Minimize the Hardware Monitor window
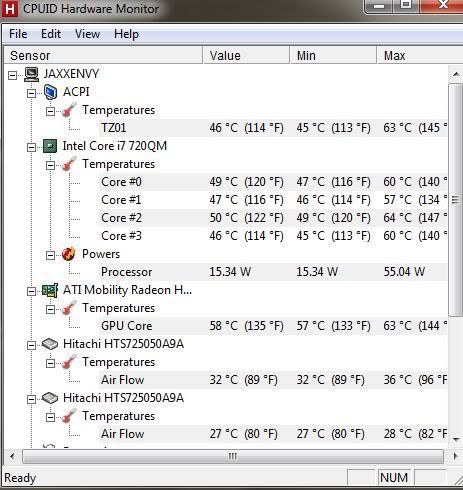This screenshot has height=490, width=463. click(x=379, y=6)
